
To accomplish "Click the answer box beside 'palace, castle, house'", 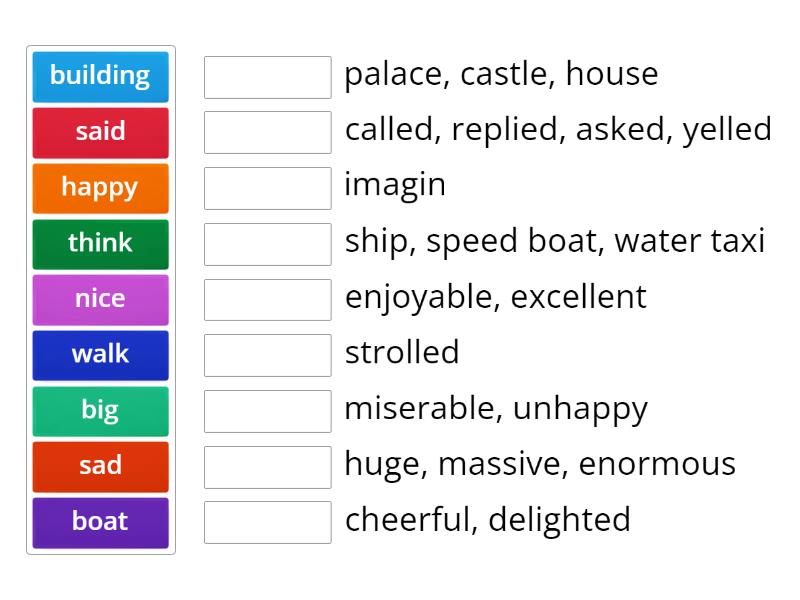I will [266, 74].
